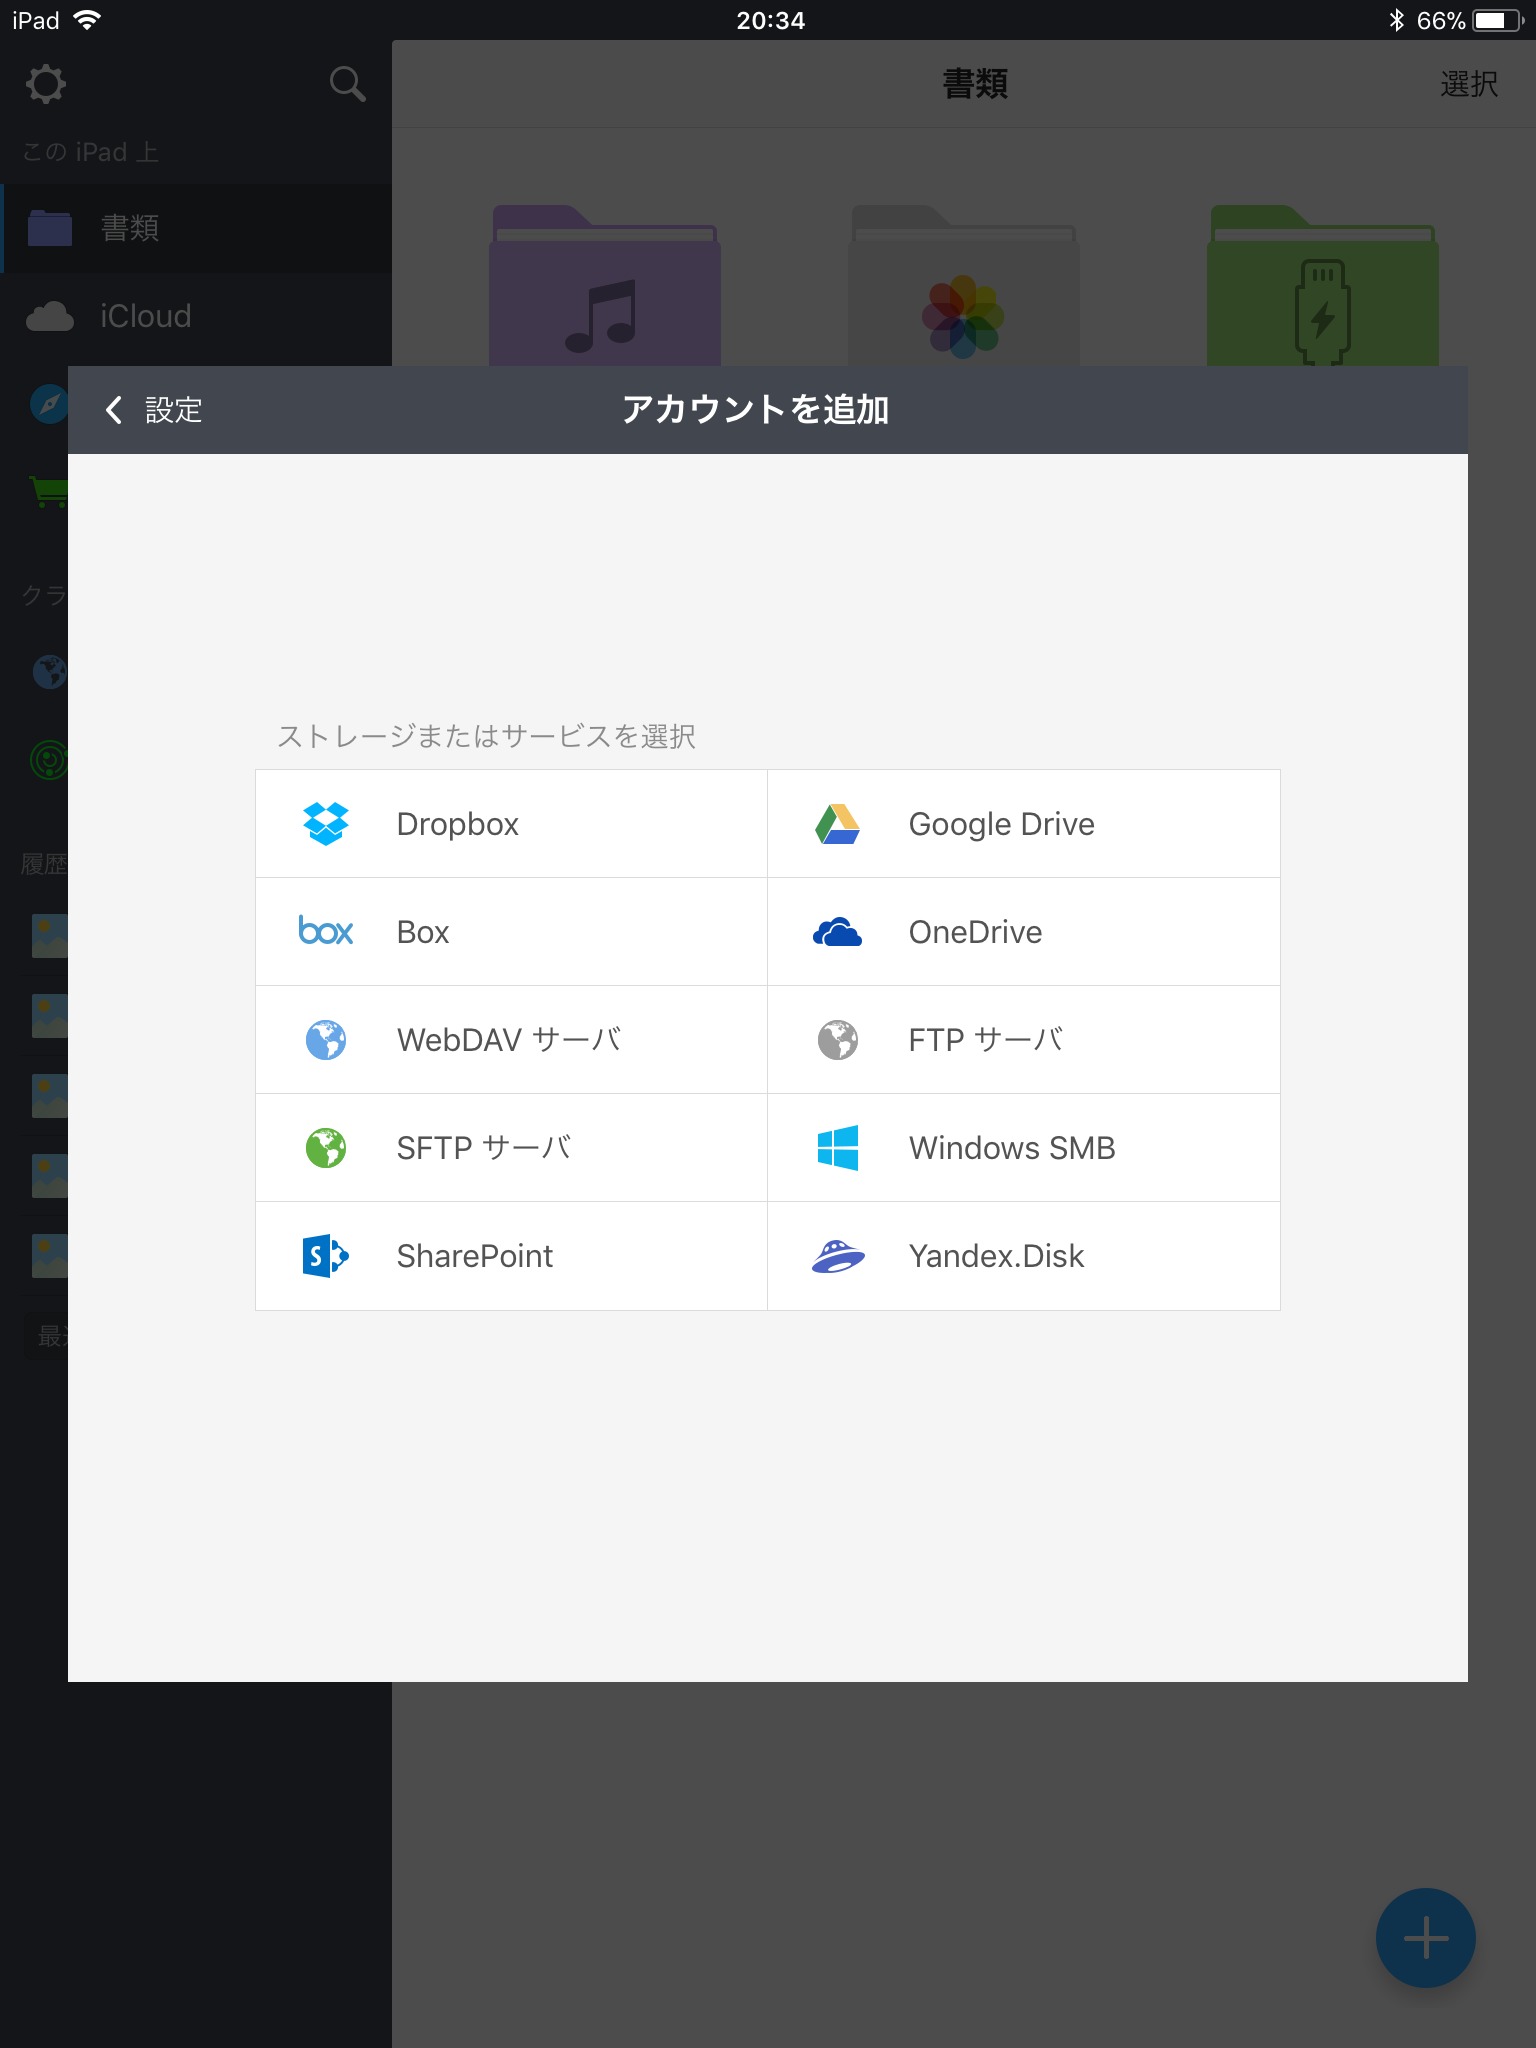Tap the blue plus add button
The height and width of the screenshot is (2048, 1536).
tap(1425, 1938)
